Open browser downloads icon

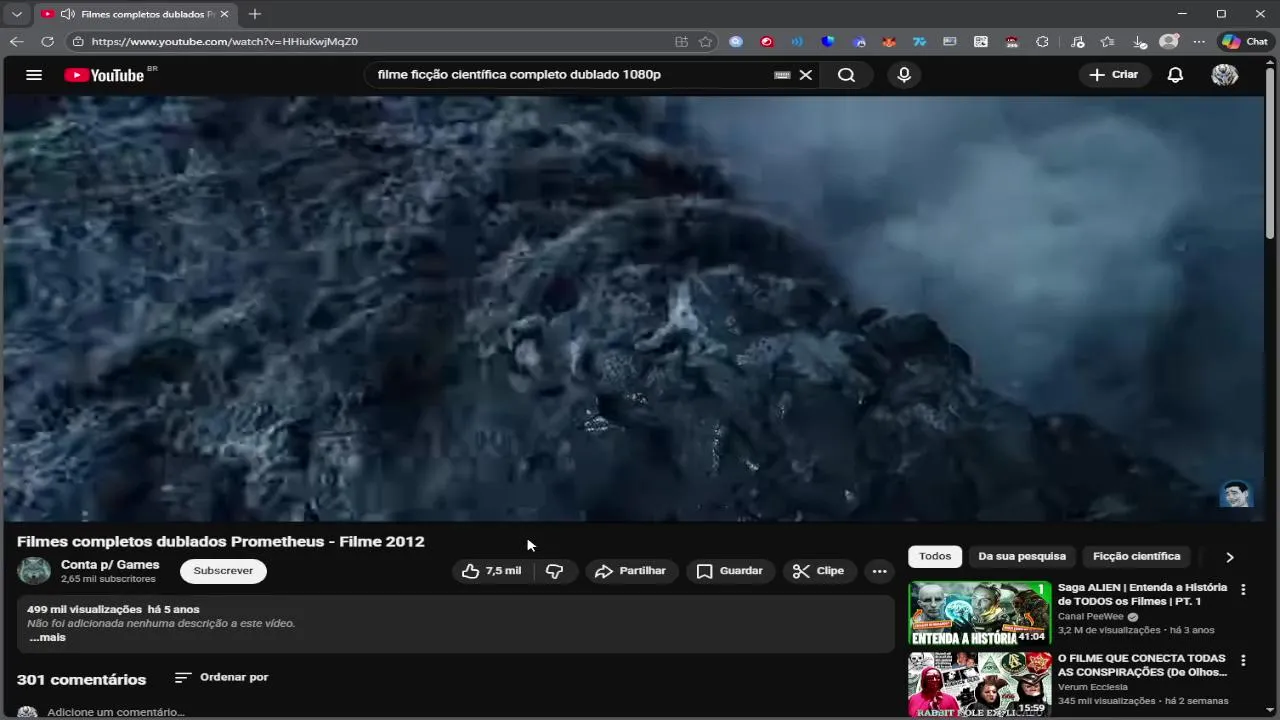pos(1139,42)
